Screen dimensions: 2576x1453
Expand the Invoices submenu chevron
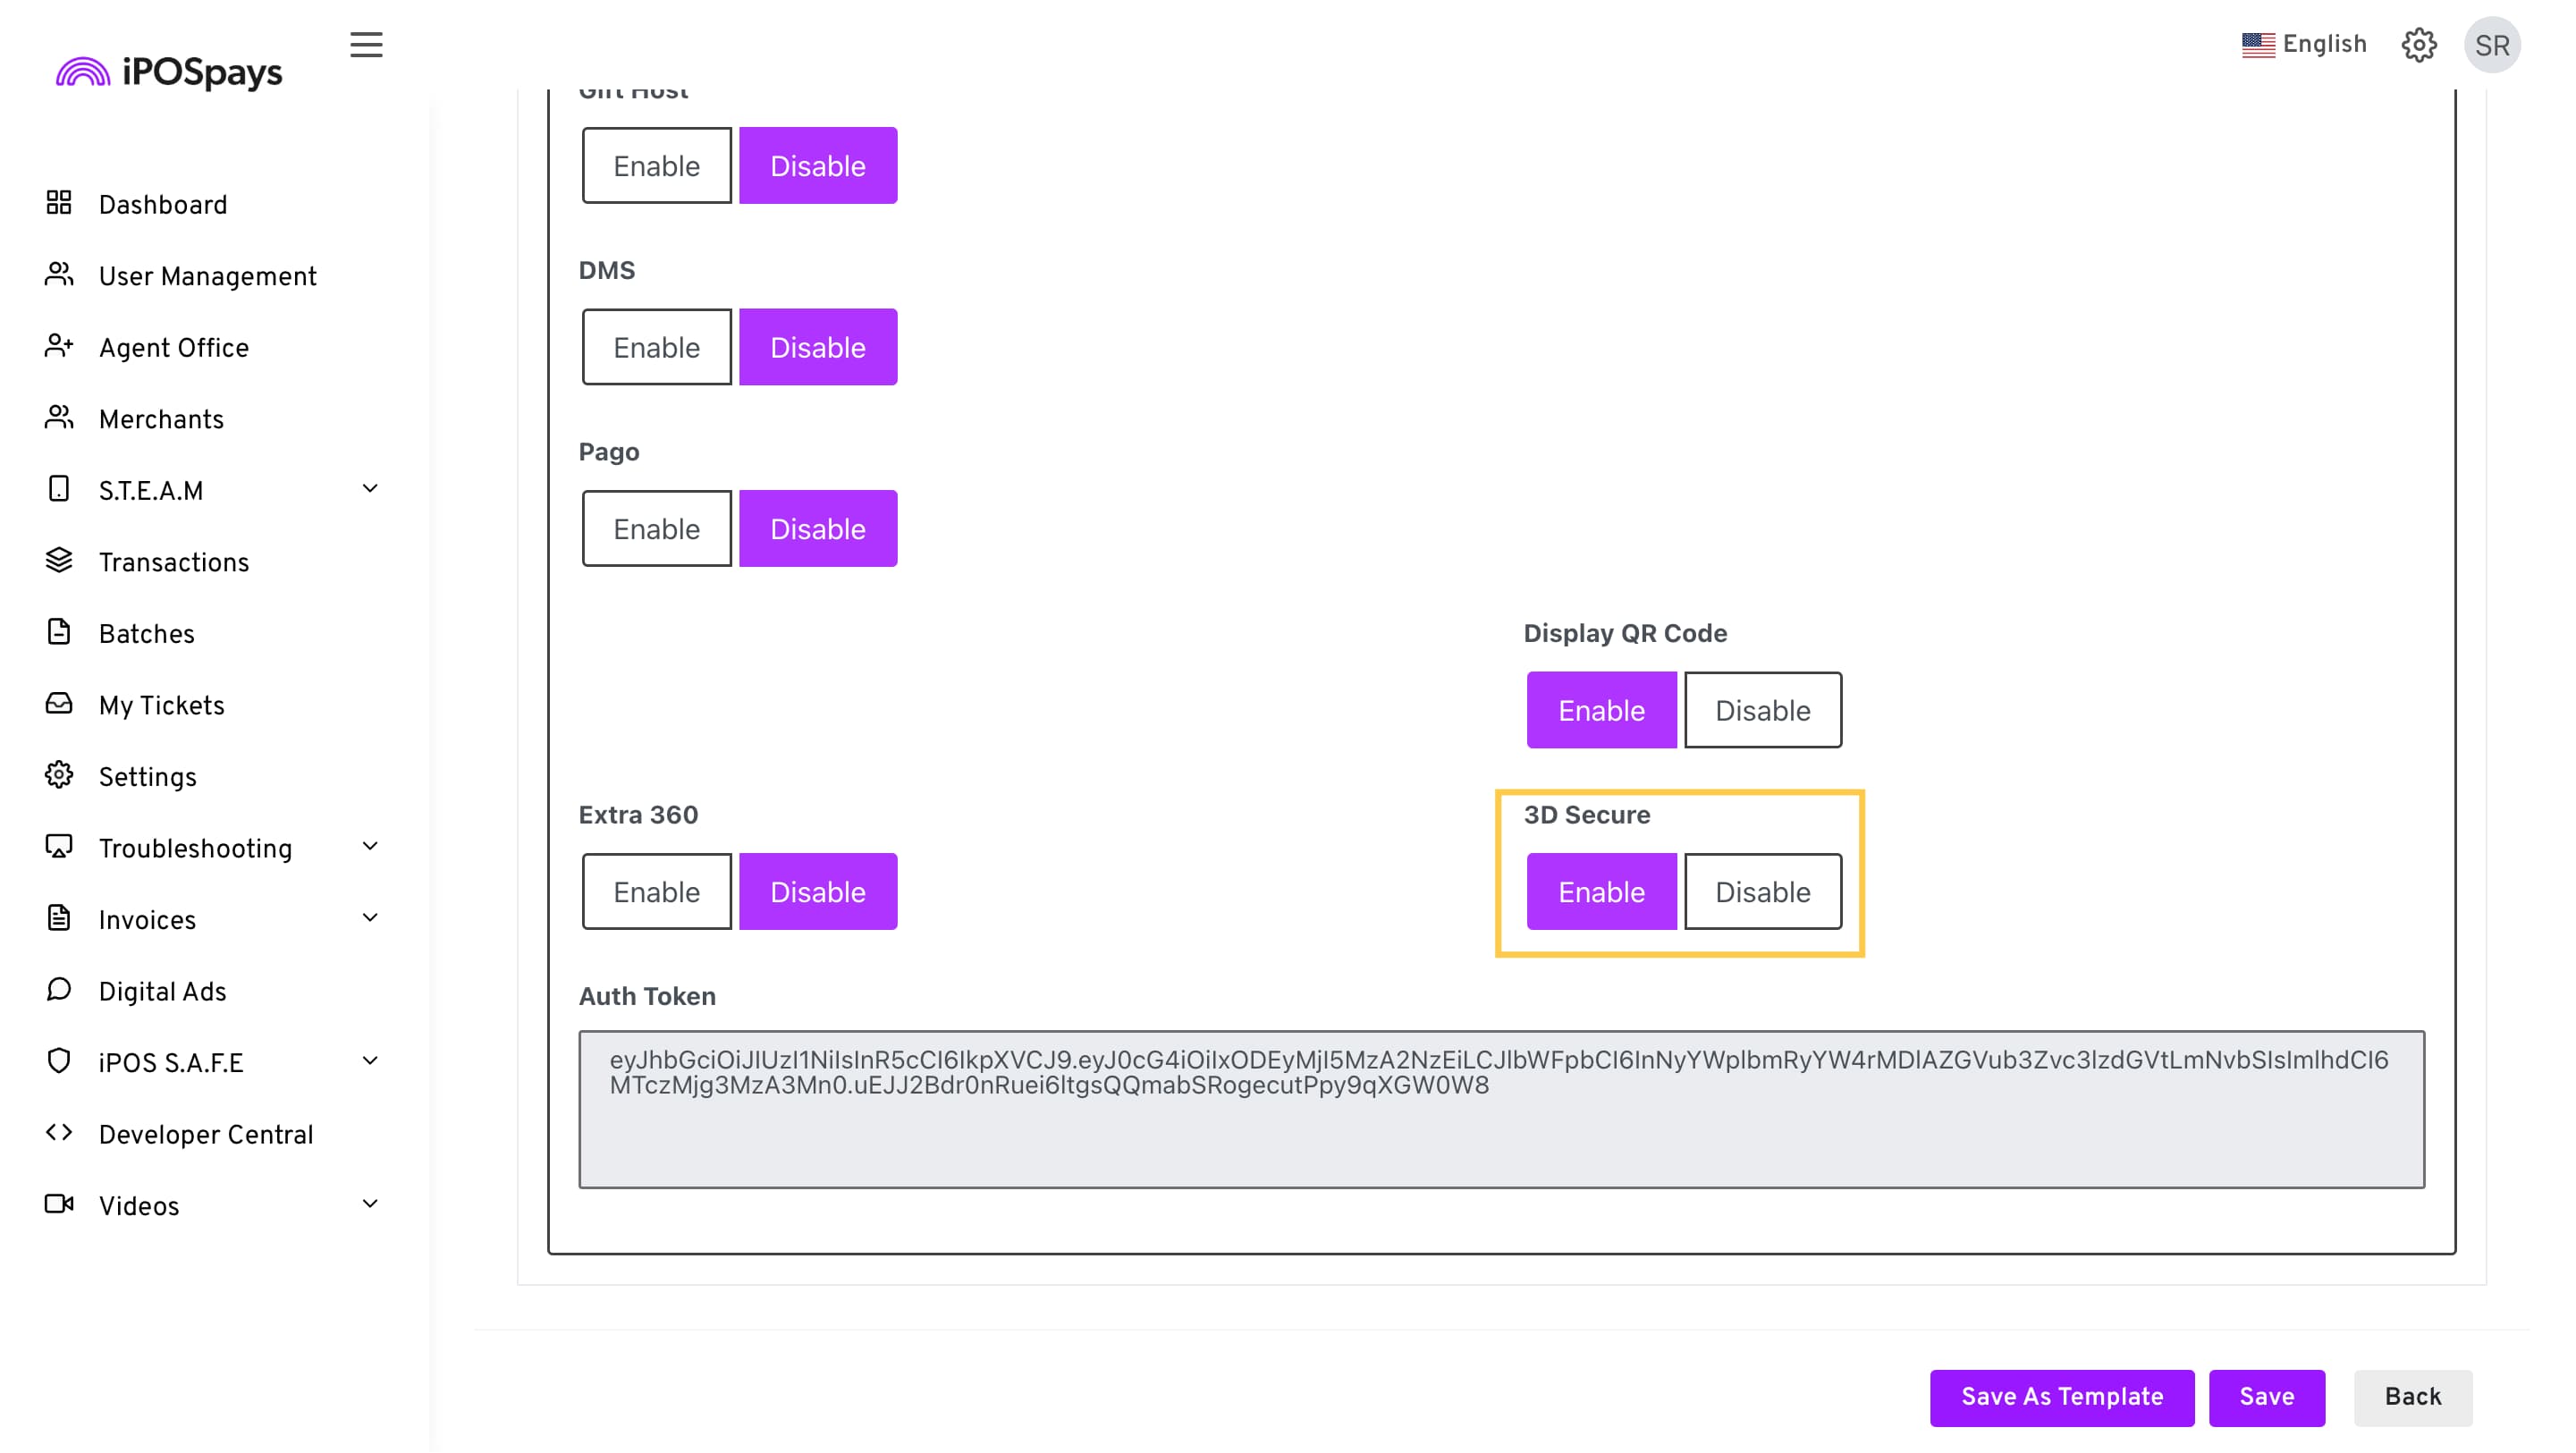pos(370,918)
